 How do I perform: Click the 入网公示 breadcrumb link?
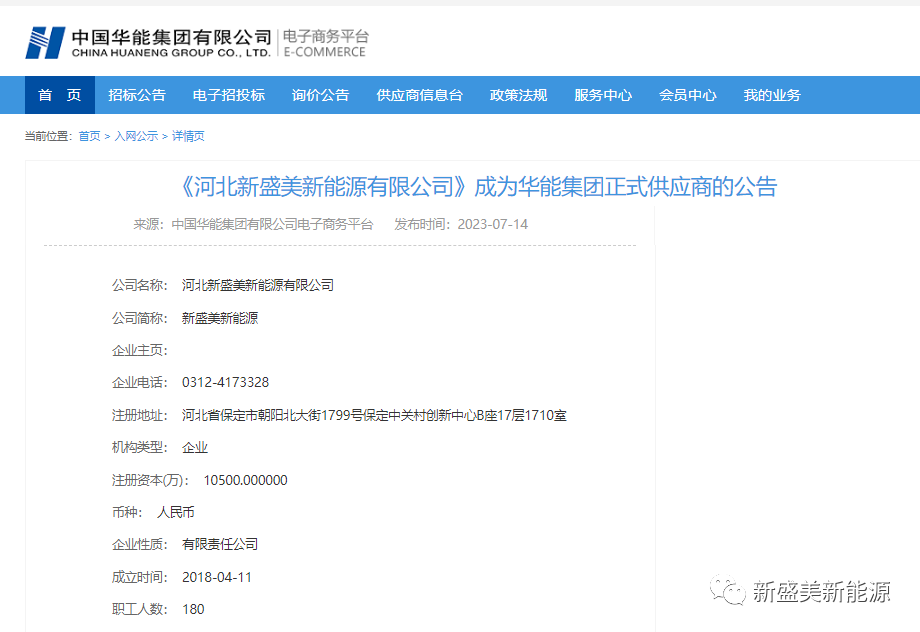tap(136, 136)
